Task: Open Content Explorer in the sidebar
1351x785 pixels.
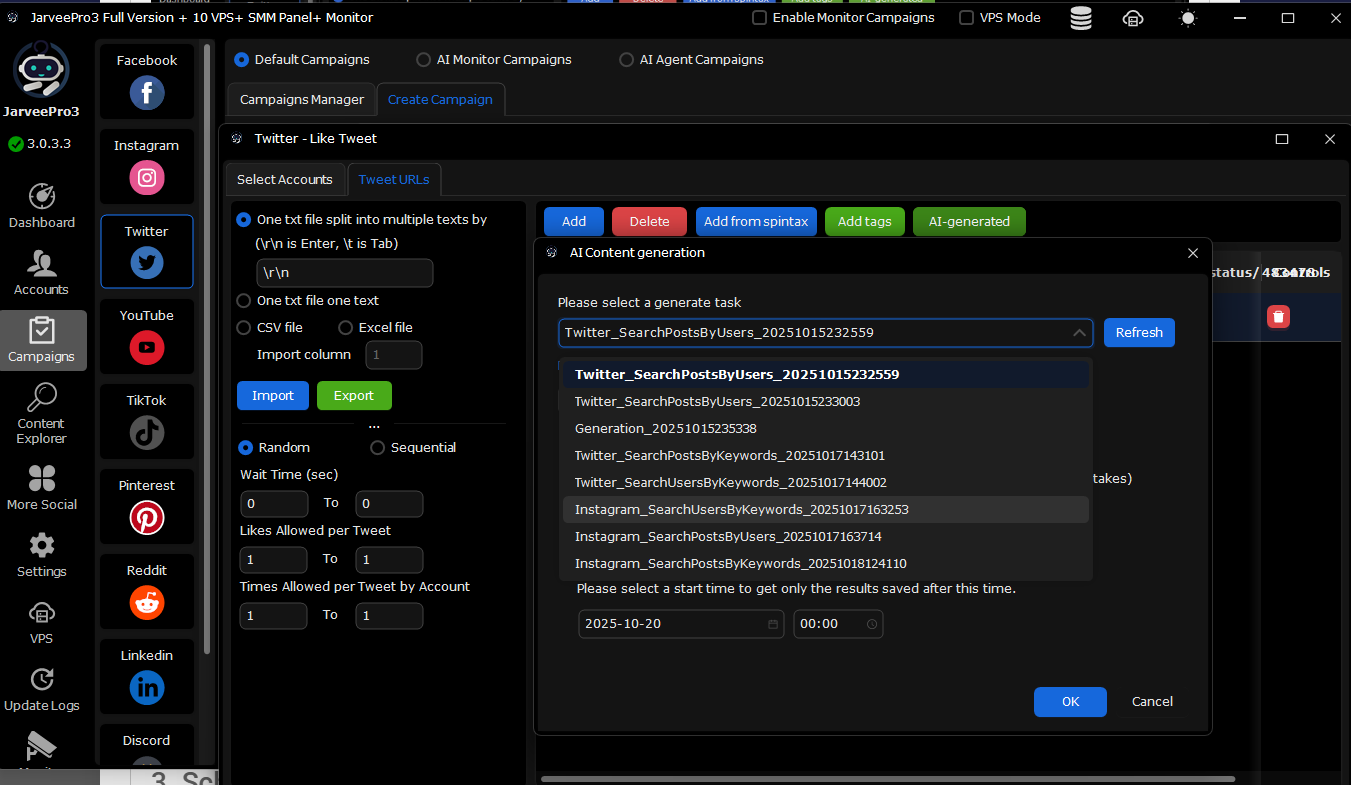Action: [x=42, y=414]
